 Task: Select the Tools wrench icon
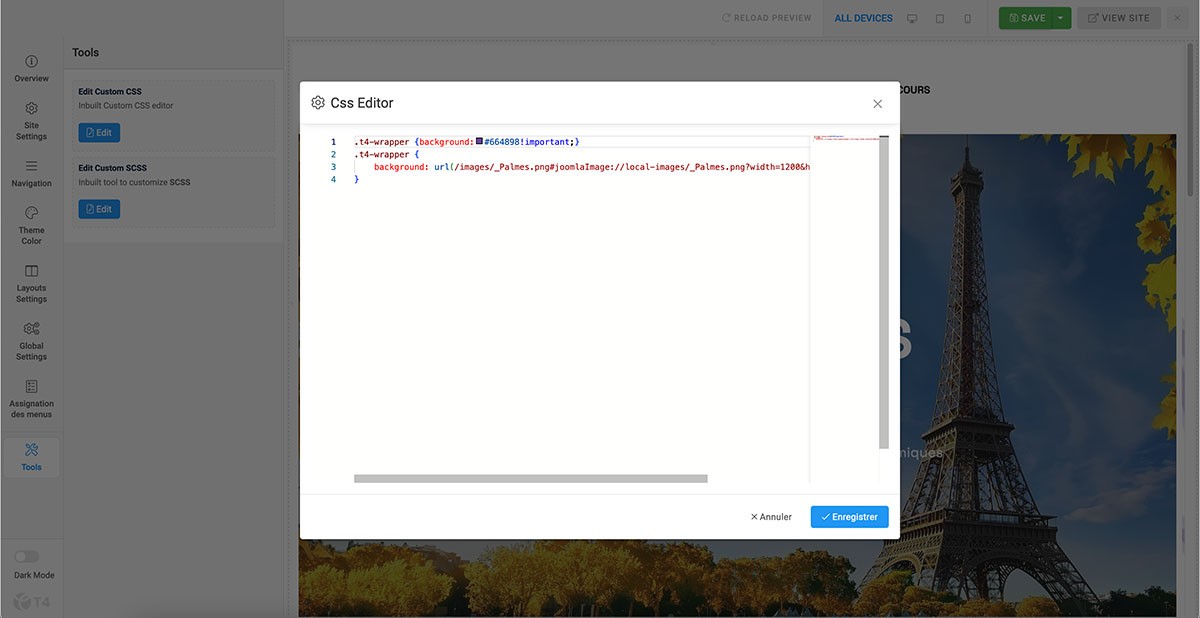31,450
